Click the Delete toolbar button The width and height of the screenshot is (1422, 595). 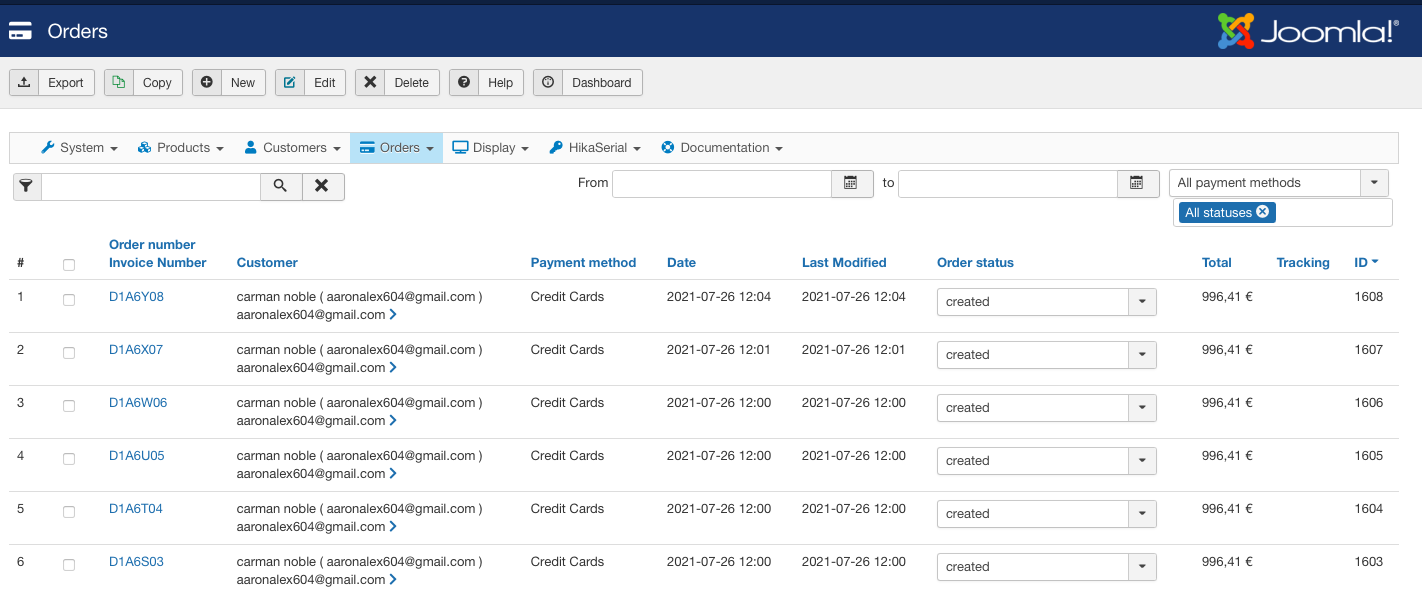397,82
